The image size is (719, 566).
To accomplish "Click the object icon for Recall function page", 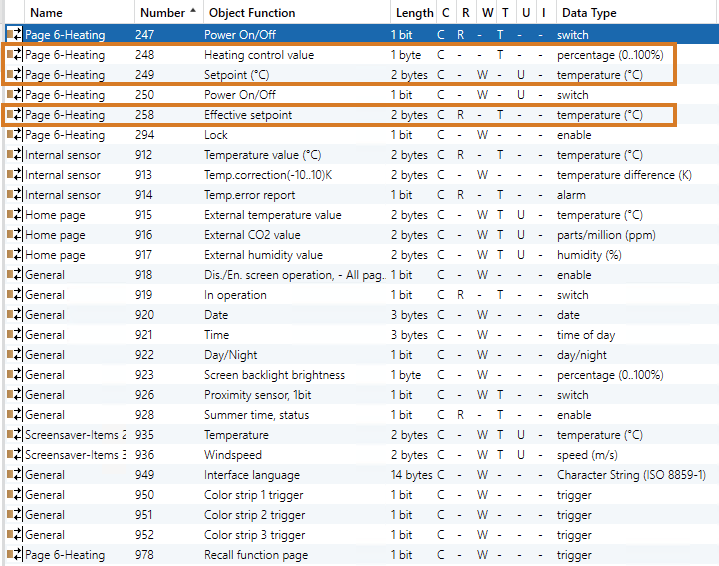I will (x=14, y=555).
